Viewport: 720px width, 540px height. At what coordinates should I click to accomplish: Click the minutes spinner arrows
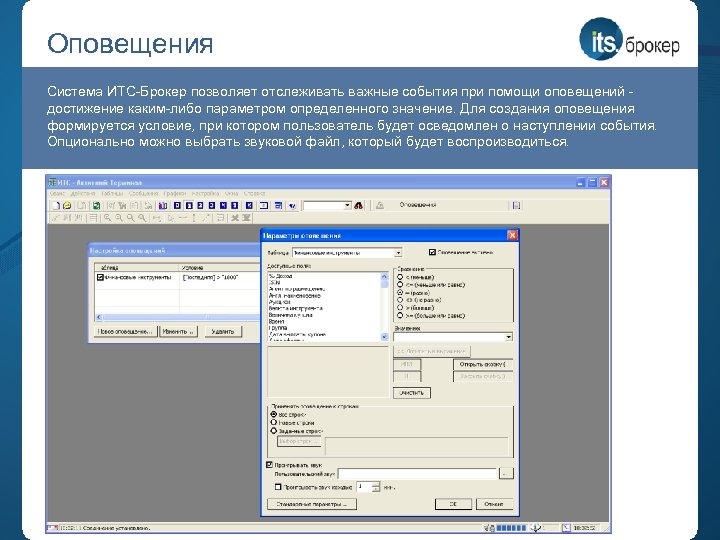[x=376, y=487]
